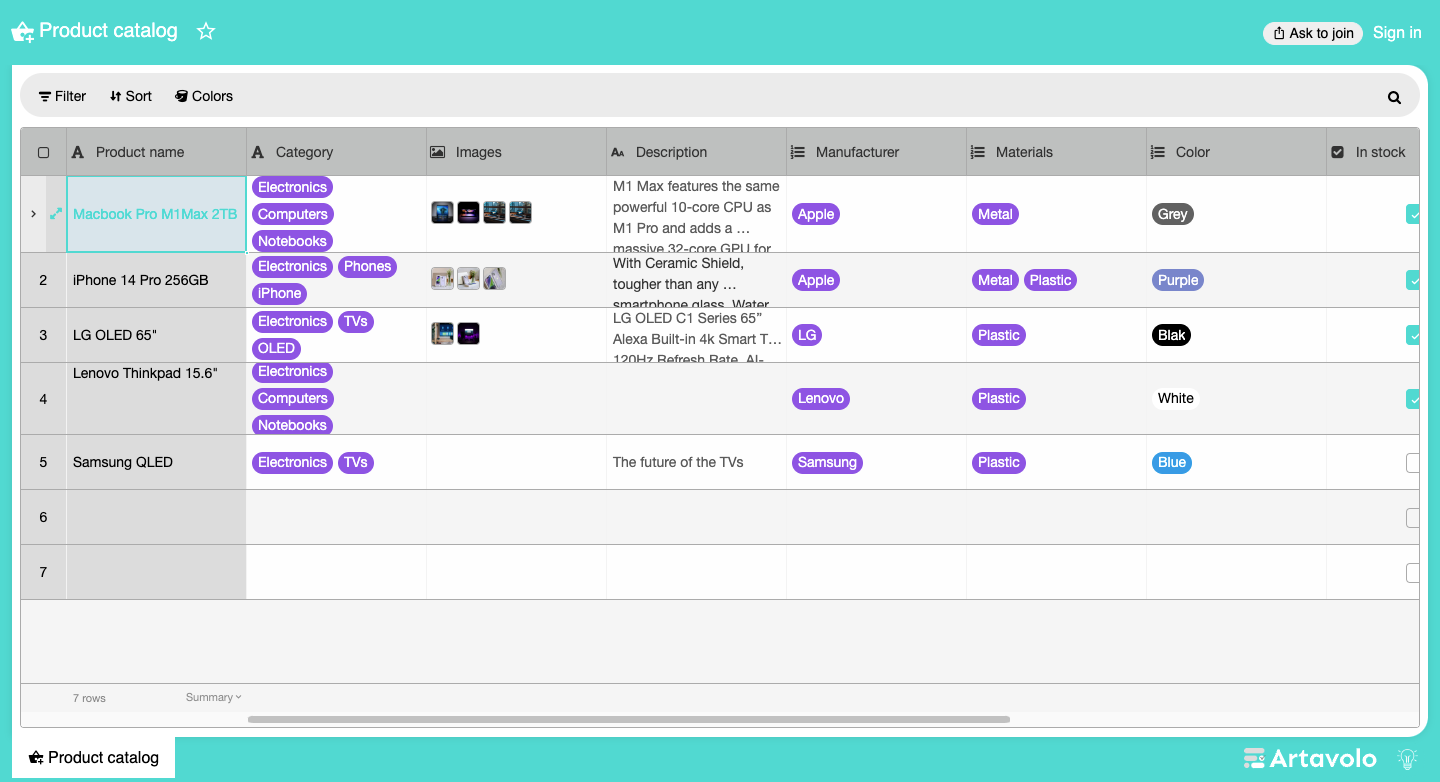Open first image thumbnail of LG OLED
This screenshot has height=782, width=1440.
tap(442, 334)
